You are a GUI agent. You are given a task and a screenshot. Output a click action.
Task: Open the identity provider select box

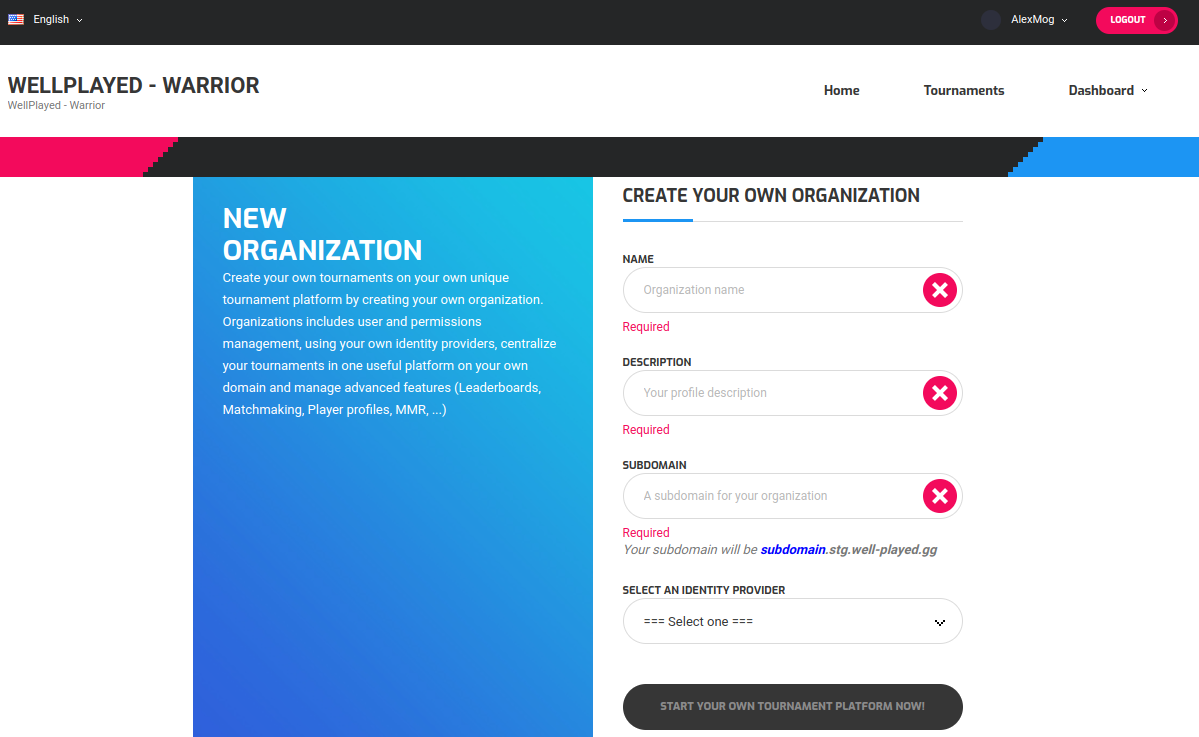[792, 621]
